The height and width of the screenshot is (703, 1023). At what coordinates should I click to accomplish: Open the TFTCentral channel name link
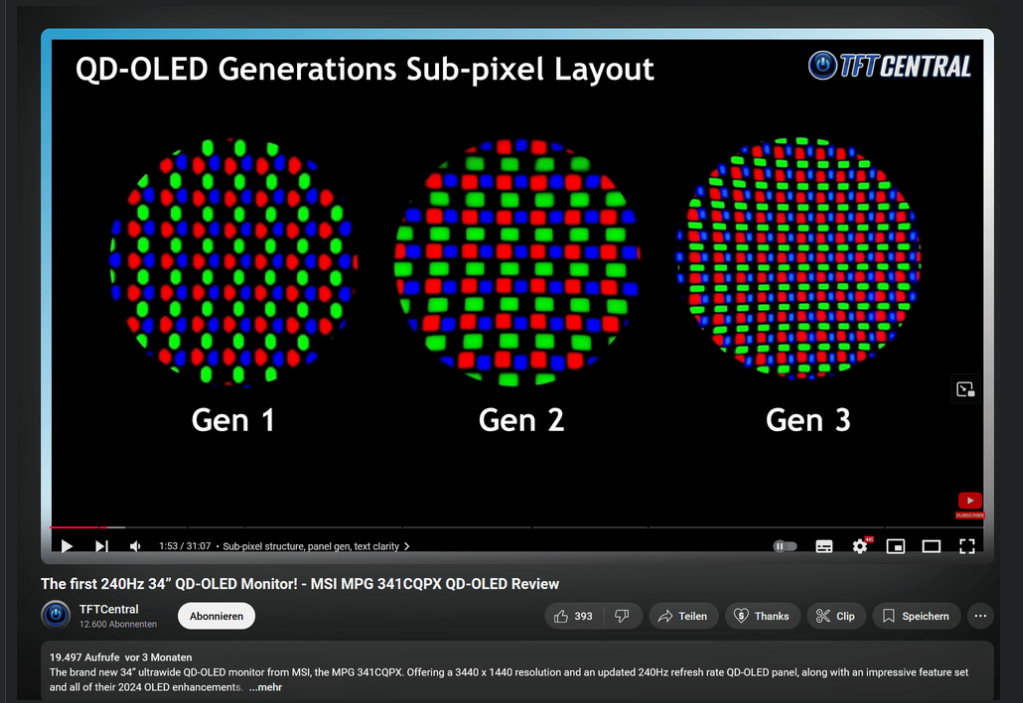coord(109,609)
